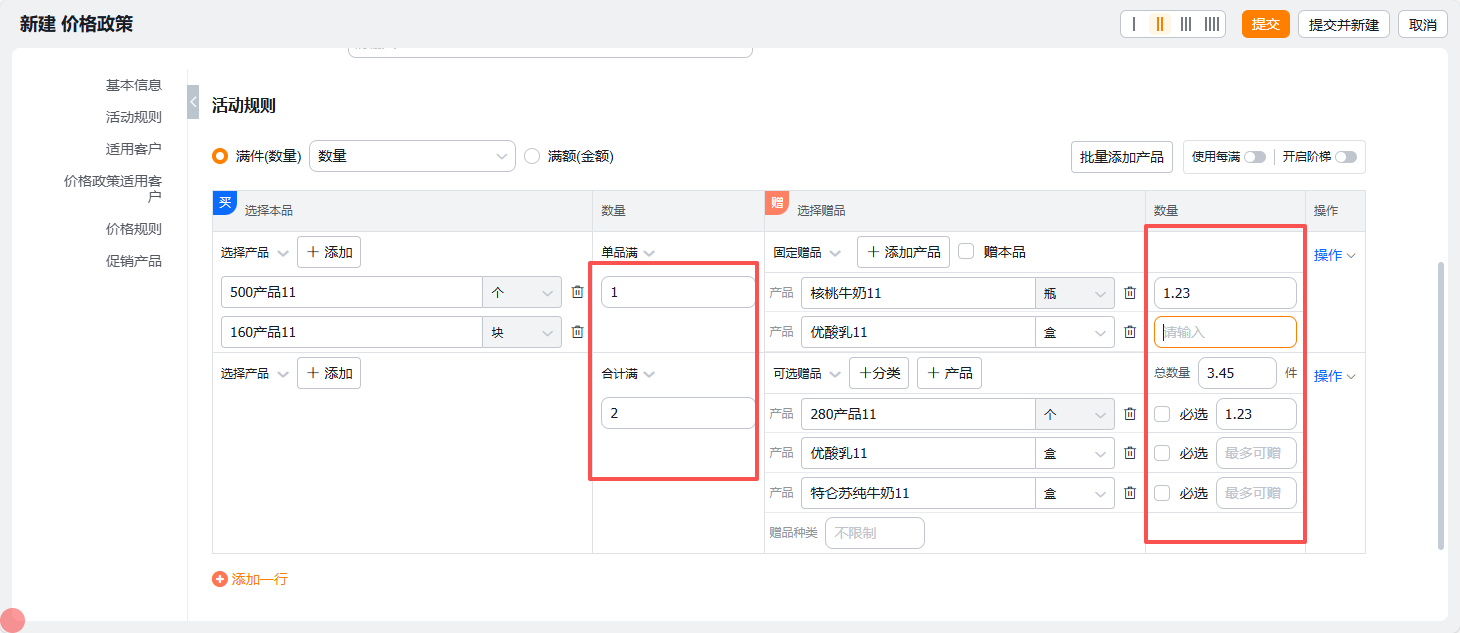Delete 500产品11 row via trash icon
The height and width of the screenshot is (633, 1460).
[577, 292]
